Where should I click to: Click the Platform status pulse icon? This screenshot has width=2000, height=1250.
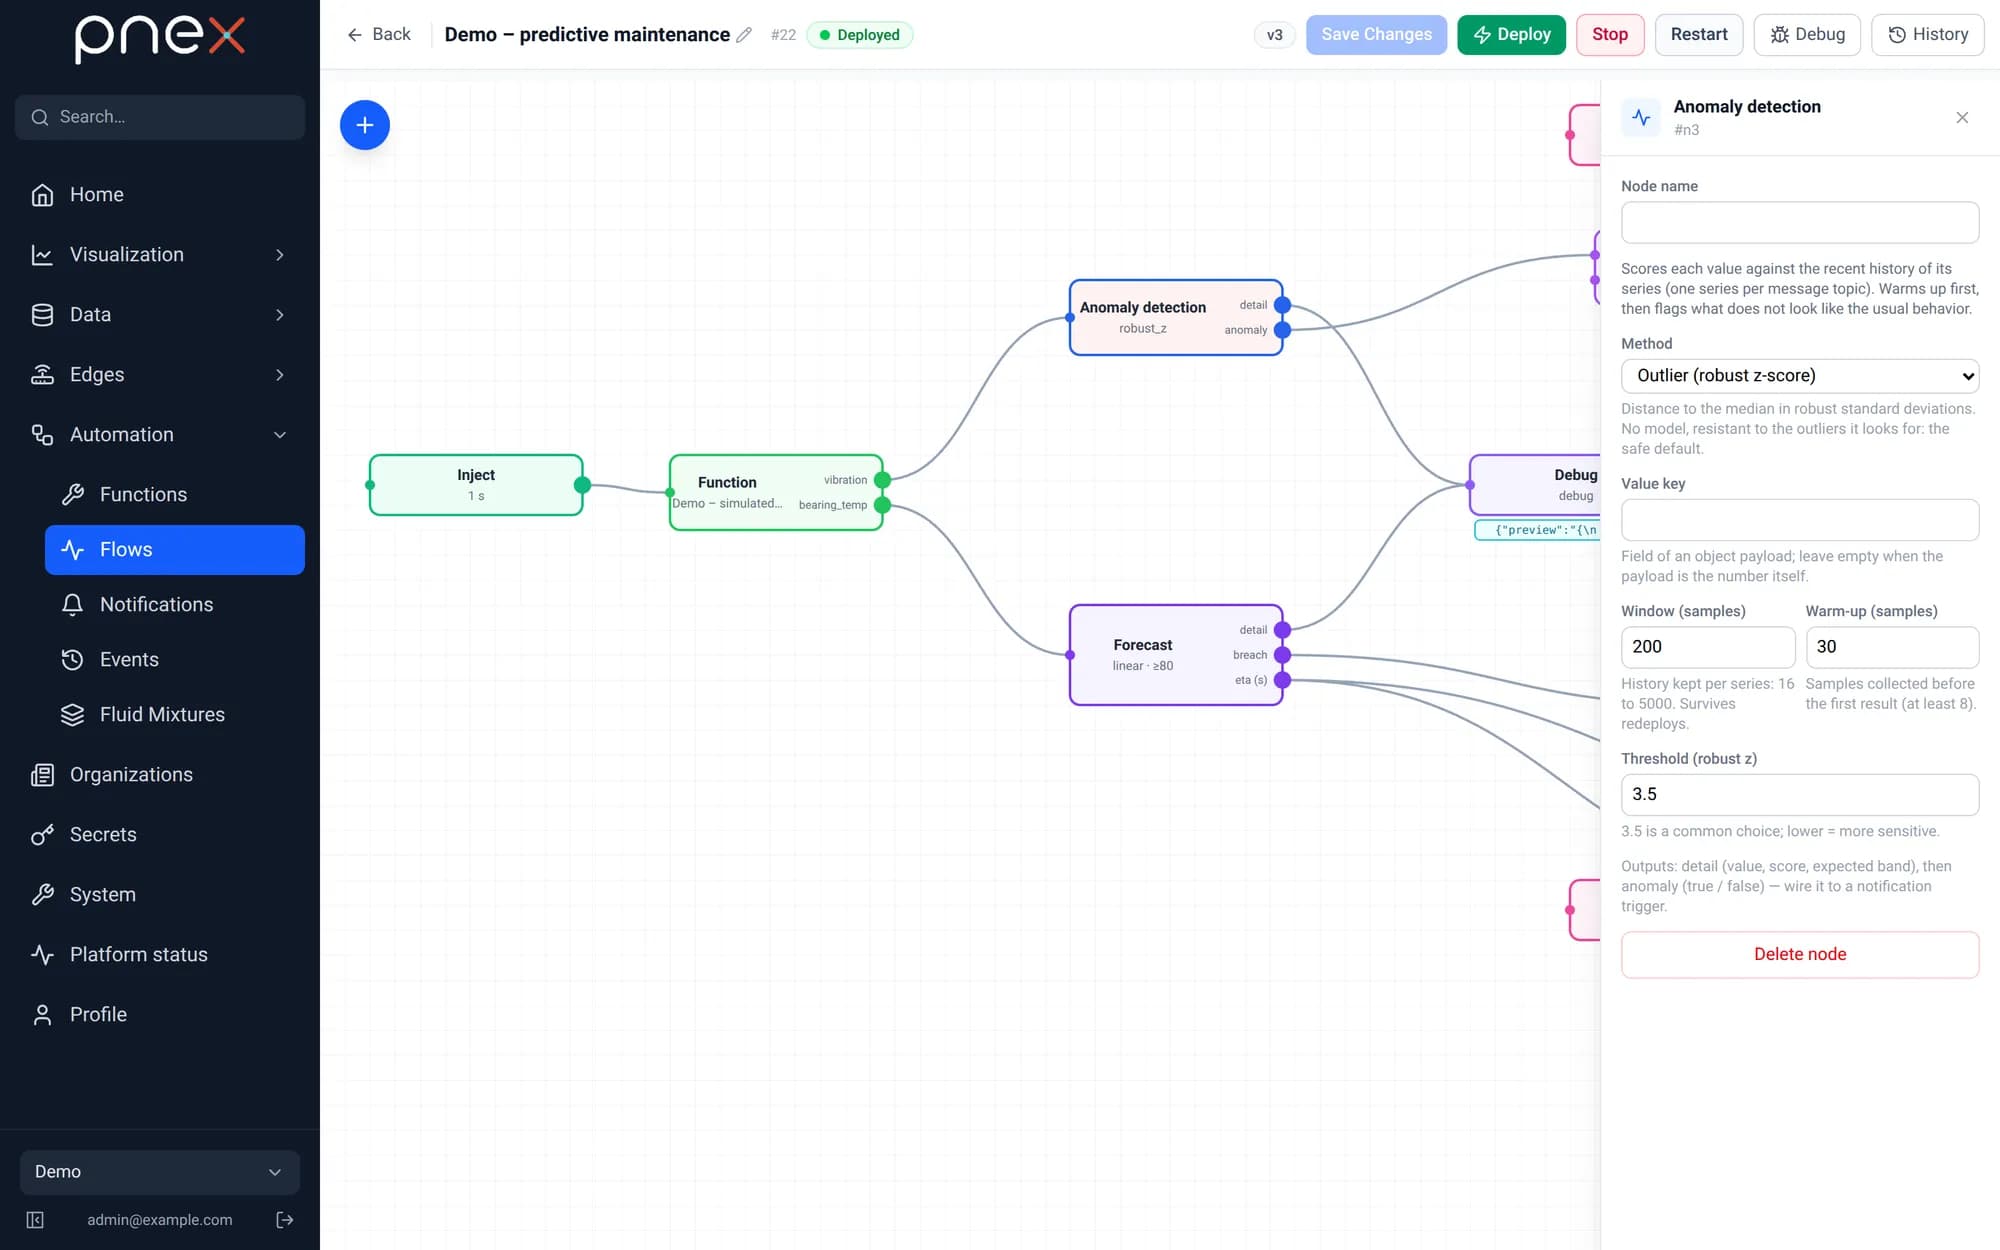(x=42, y=955)
